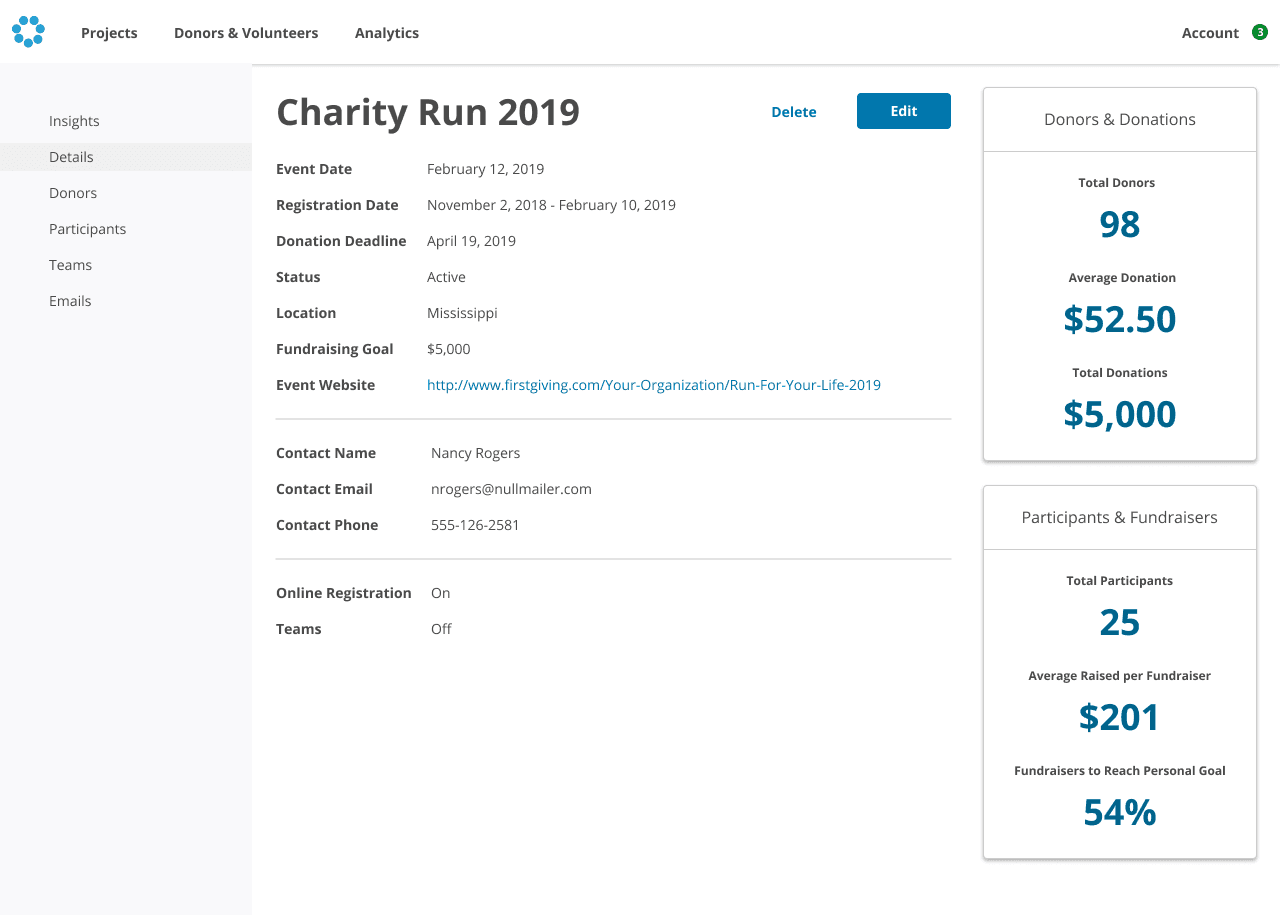Delete the Charity Run 2019 event
This screenshot has height=915, width=1280.
pyautogui.click(x=793, y=112)
